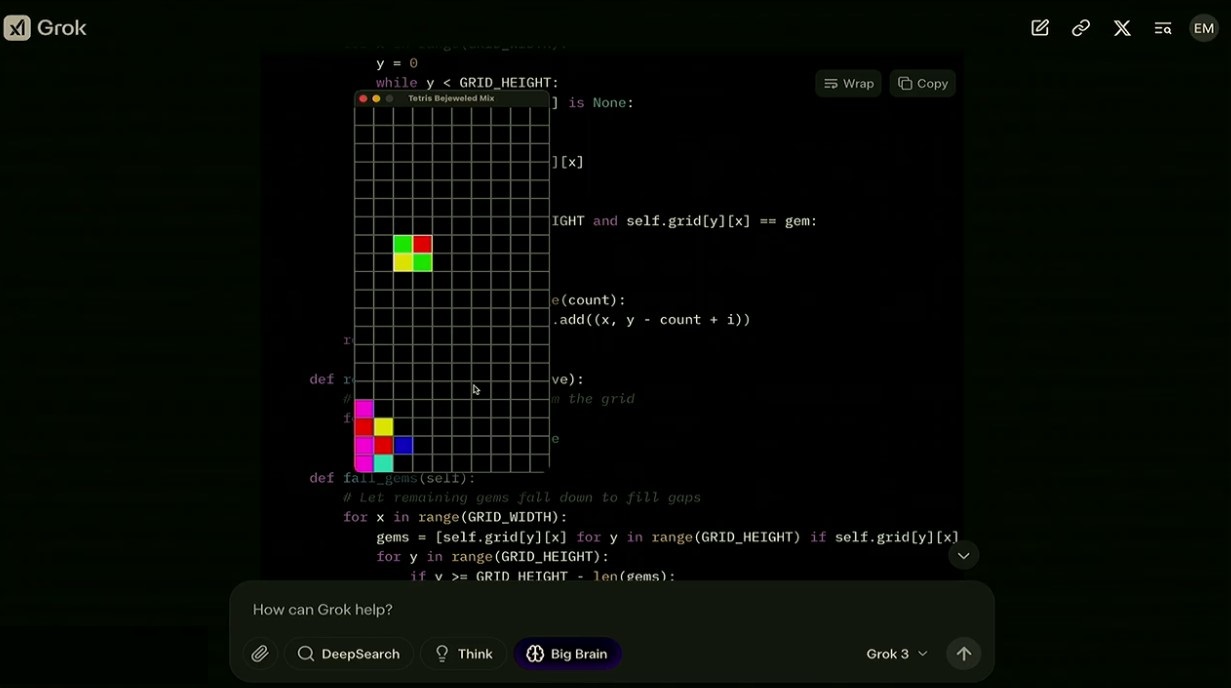This screenshot has width=1231, height=688.
Task: Attach a file with paperclip icon
Action: [x=260, y=654]
